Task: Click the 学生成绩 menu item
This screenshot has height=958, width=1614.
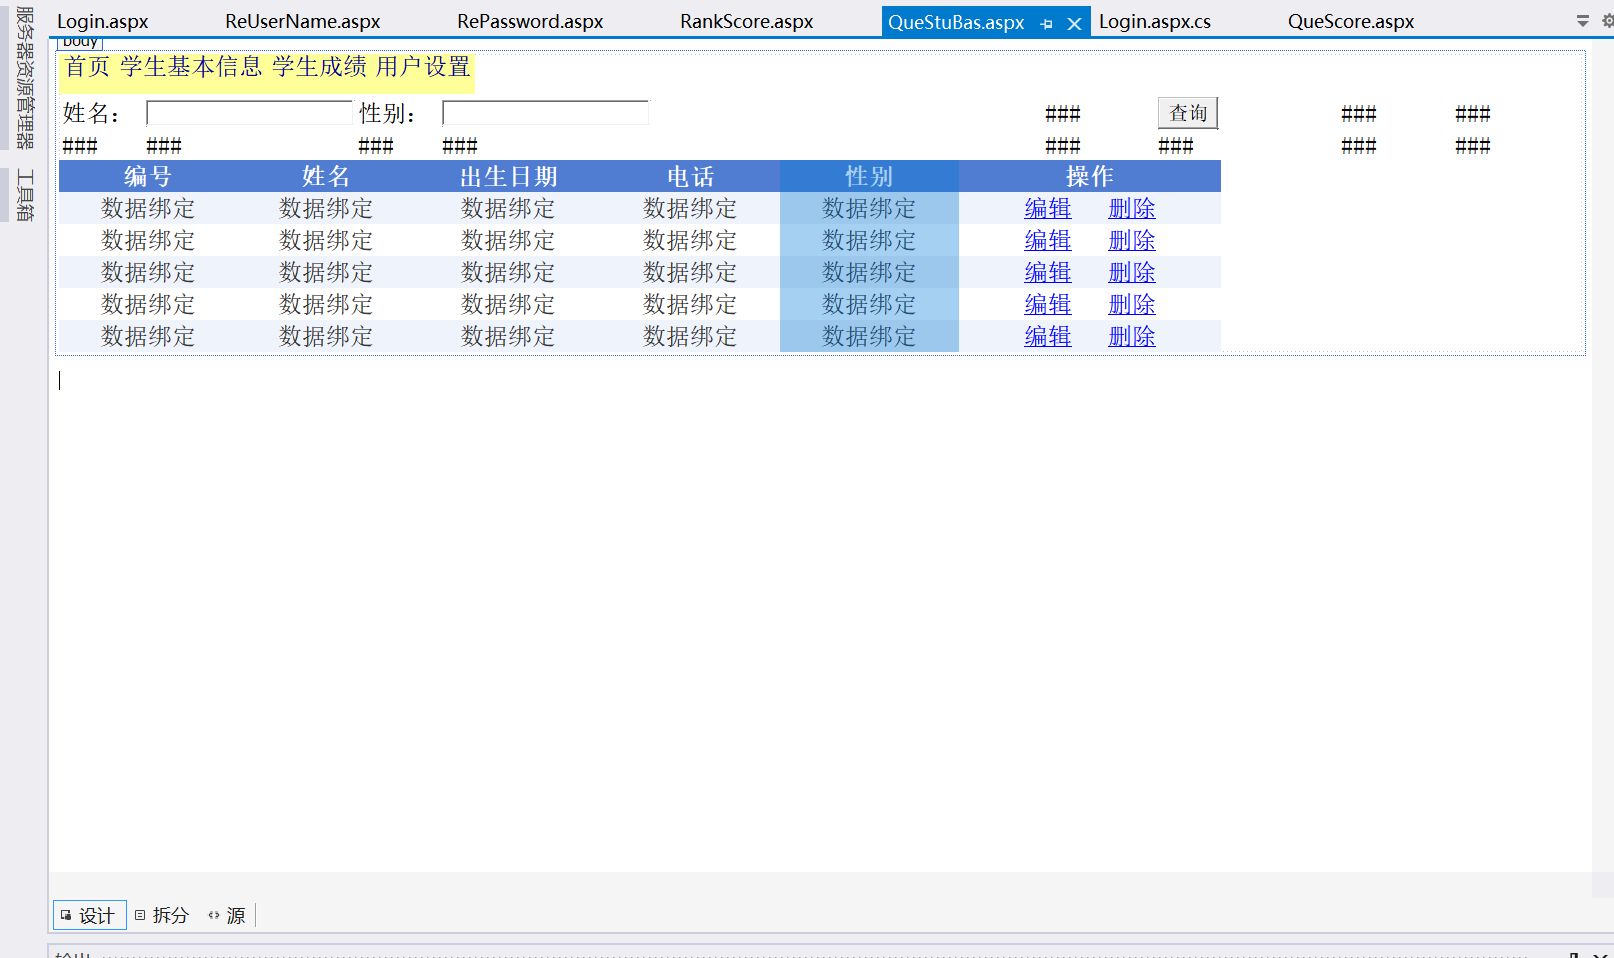Action: coord(320,67)
